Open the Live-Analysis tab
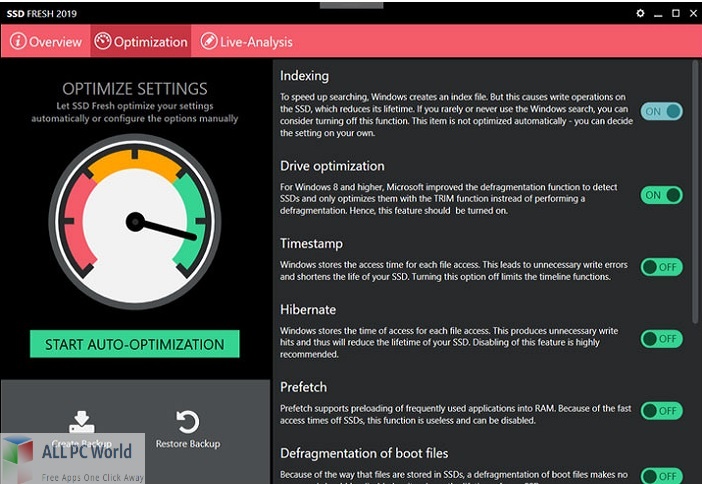 246,41
